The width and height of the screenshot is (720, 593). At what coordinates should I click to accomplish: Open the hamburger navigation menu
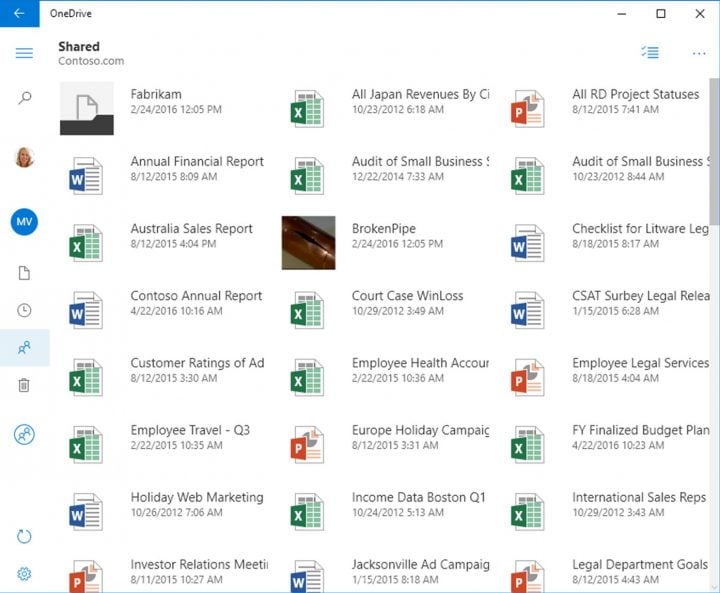click(24, 53)
